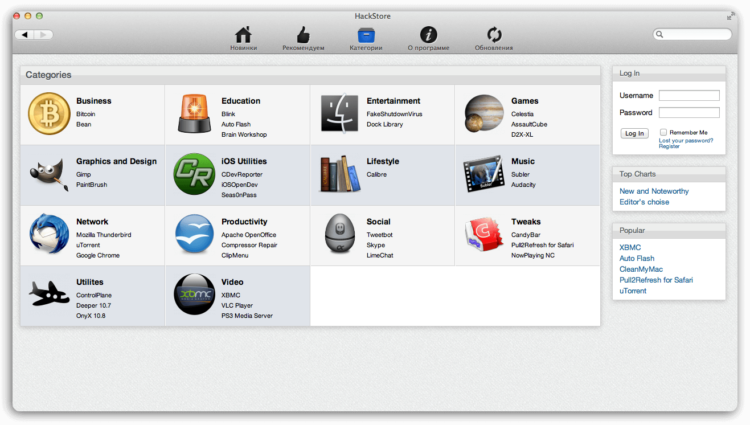Open the Education siren light icon
This screenshot has width=750, height=425.
click(x=194, y=114)
